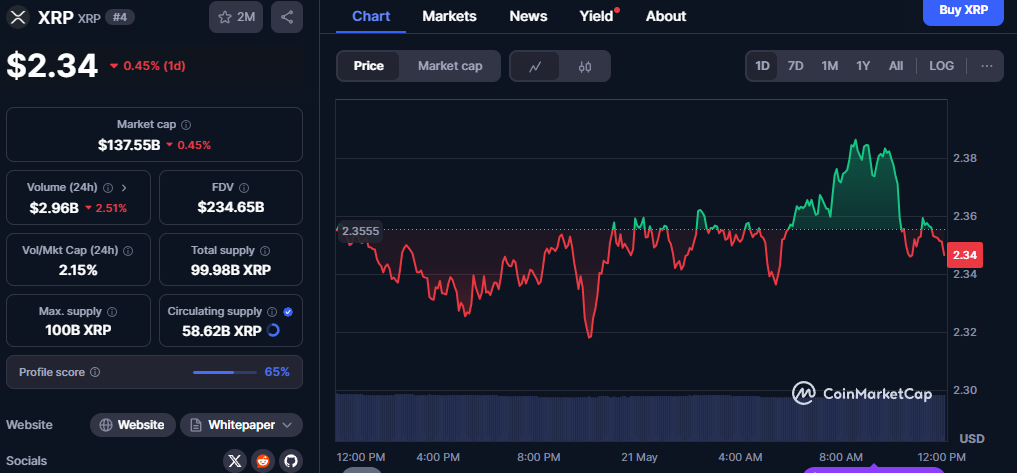Click FDV info icon
This screenshot has width=1017, height=473.
[244, 188]
